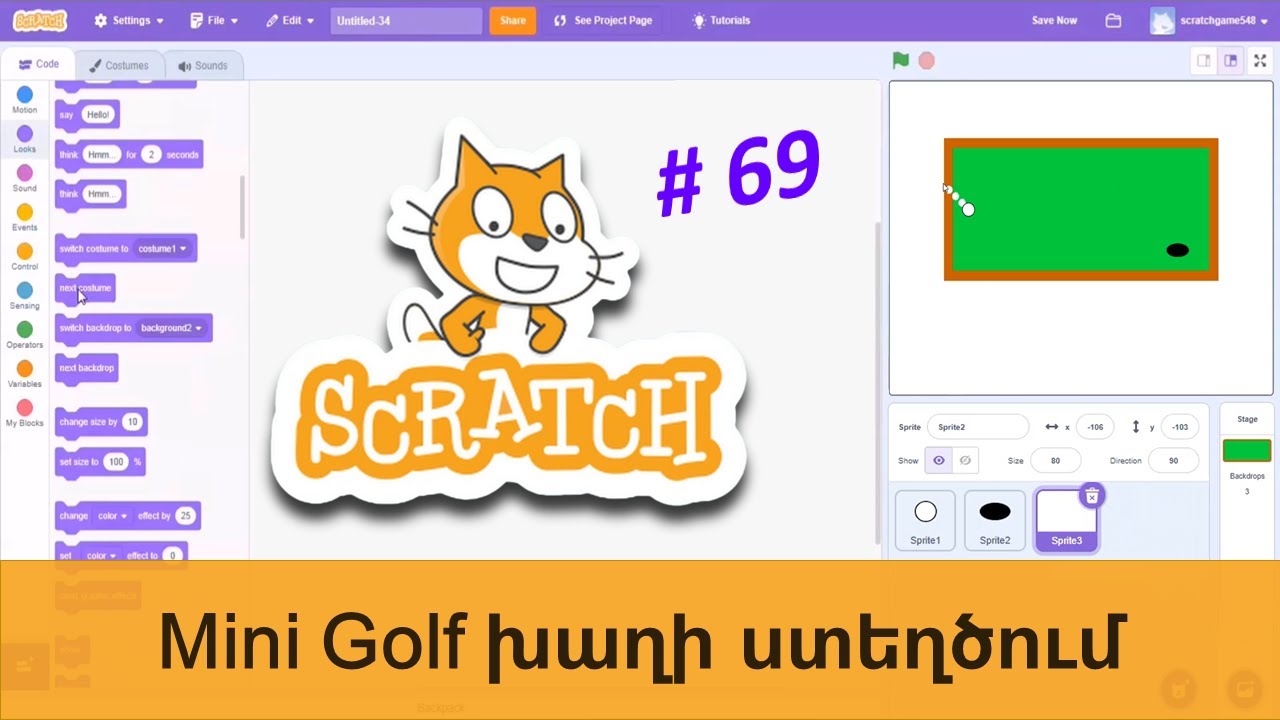Select the Sound block category
Screen dimensions: 1280x720
coord(25,178)
